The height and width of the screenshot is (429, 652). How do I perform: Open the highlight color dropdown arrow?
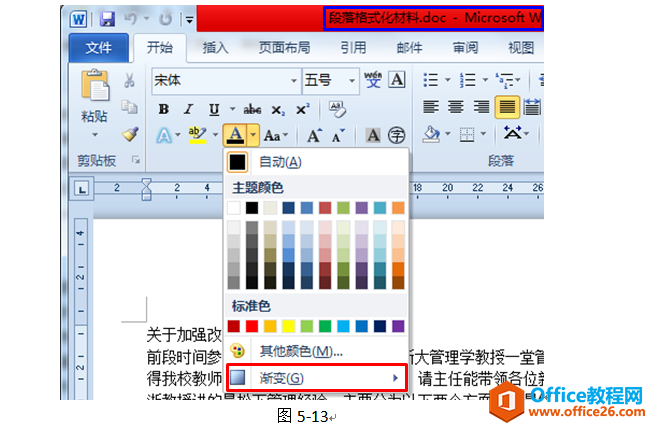[215, 135]
